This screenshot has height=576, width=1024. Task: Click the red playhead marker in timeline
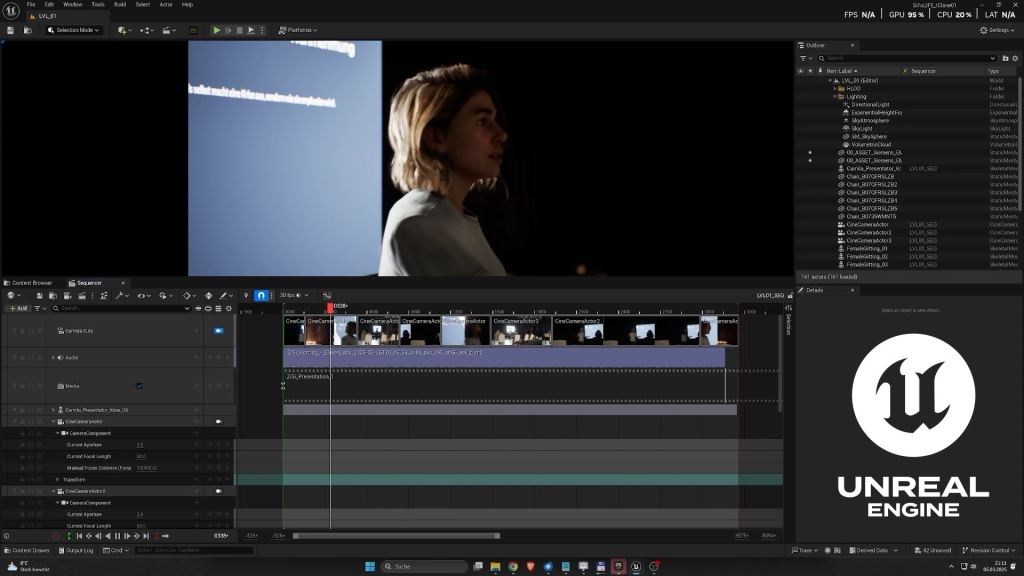coord(330,307)
